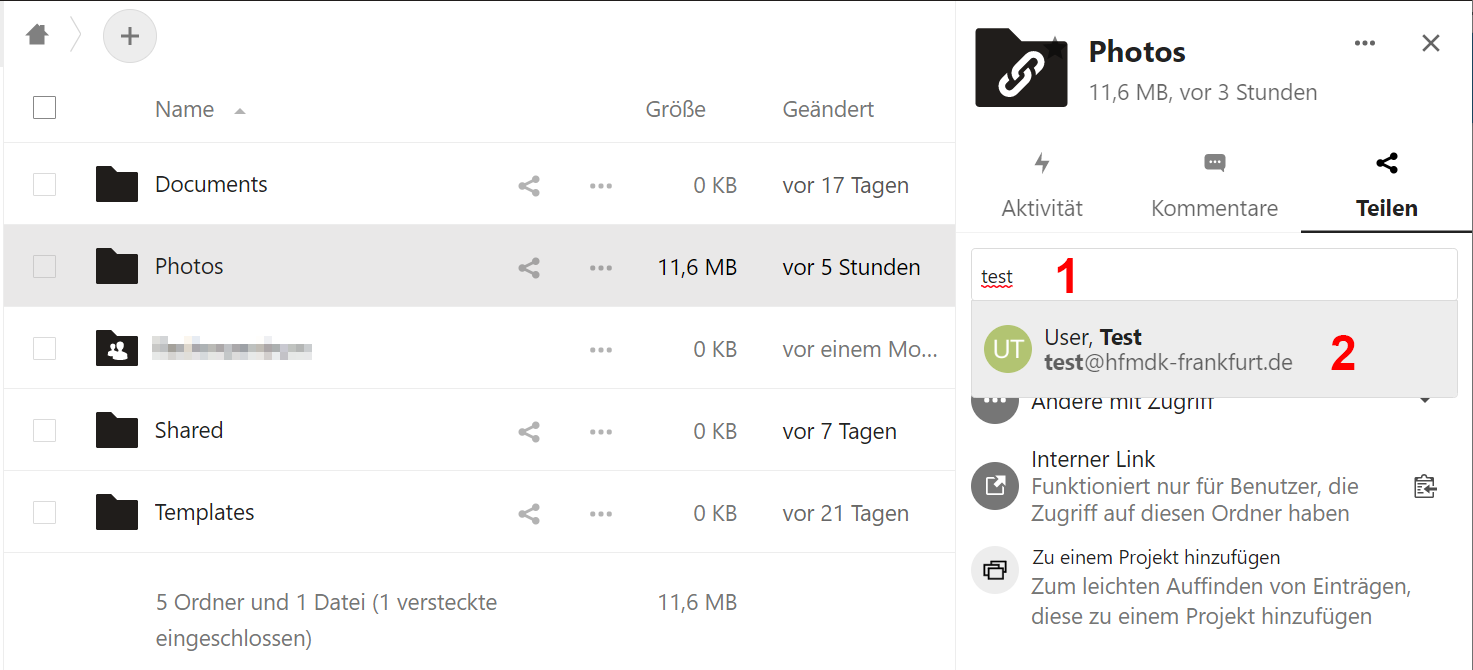Click Zu einem Projekt hinzufügen
The height and width of the screenshot is (670, 1473).
1156,557
